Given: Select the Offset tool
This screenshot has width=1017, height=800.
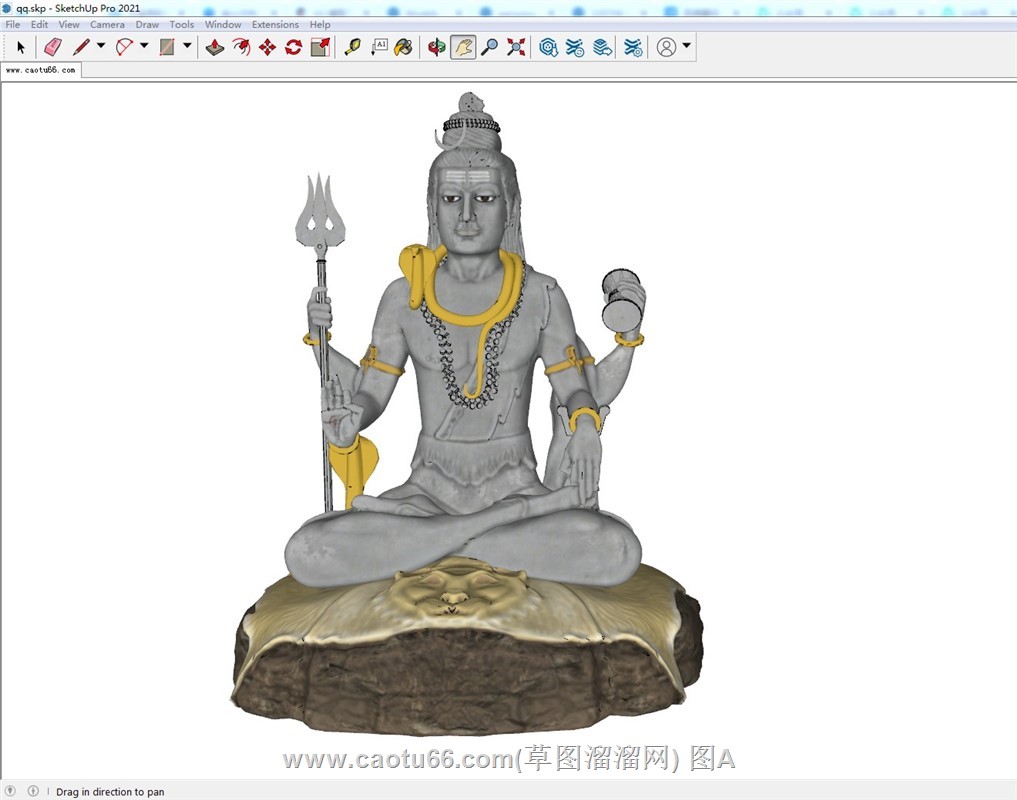Looking at the screenshot, I should click(x=241, y=47).
